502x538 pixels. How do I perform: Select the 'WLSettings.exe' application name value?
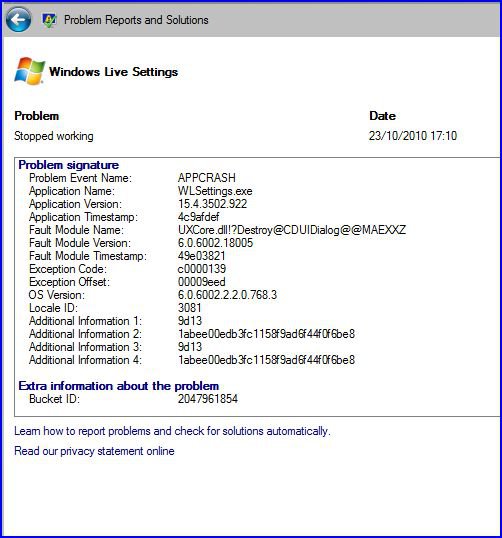pyautogui.click(x=215, y=191)
